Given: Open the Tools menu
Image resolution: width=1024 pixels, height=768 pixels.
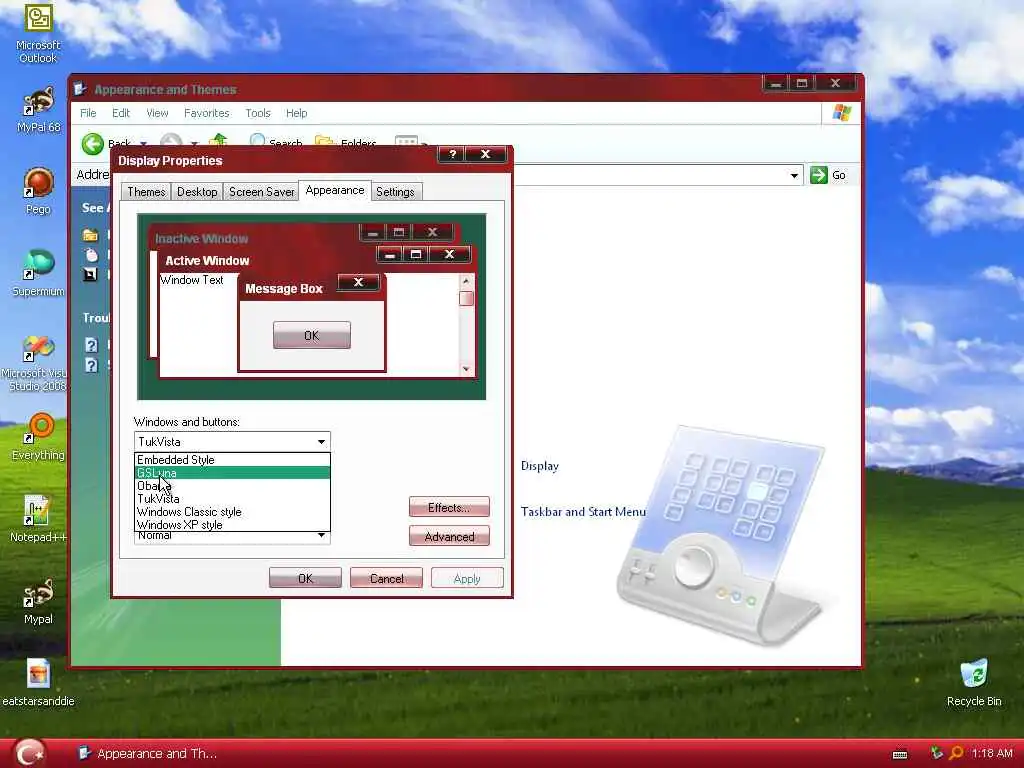Looking at the screenshot, I should pyautogui.click(x=257, y=113).
